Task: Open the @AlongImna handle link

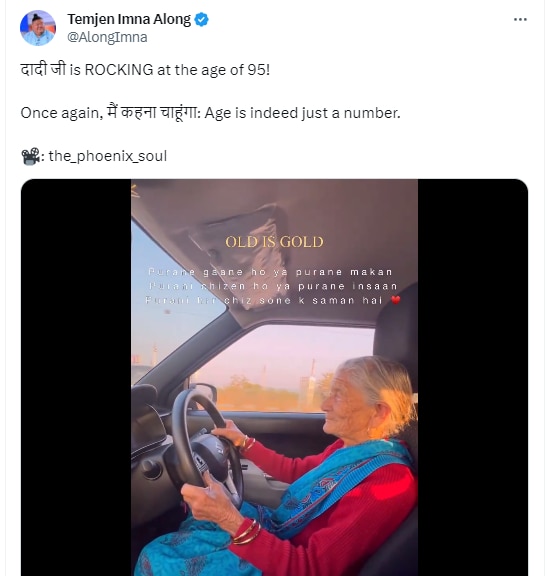Action: point(107,37)
